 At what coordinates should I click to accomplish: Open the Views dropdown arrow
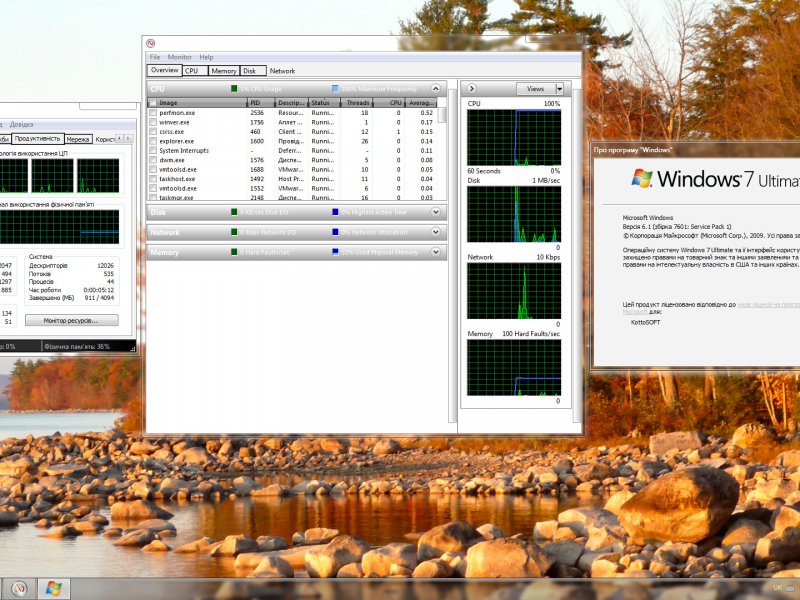point(559,89)
